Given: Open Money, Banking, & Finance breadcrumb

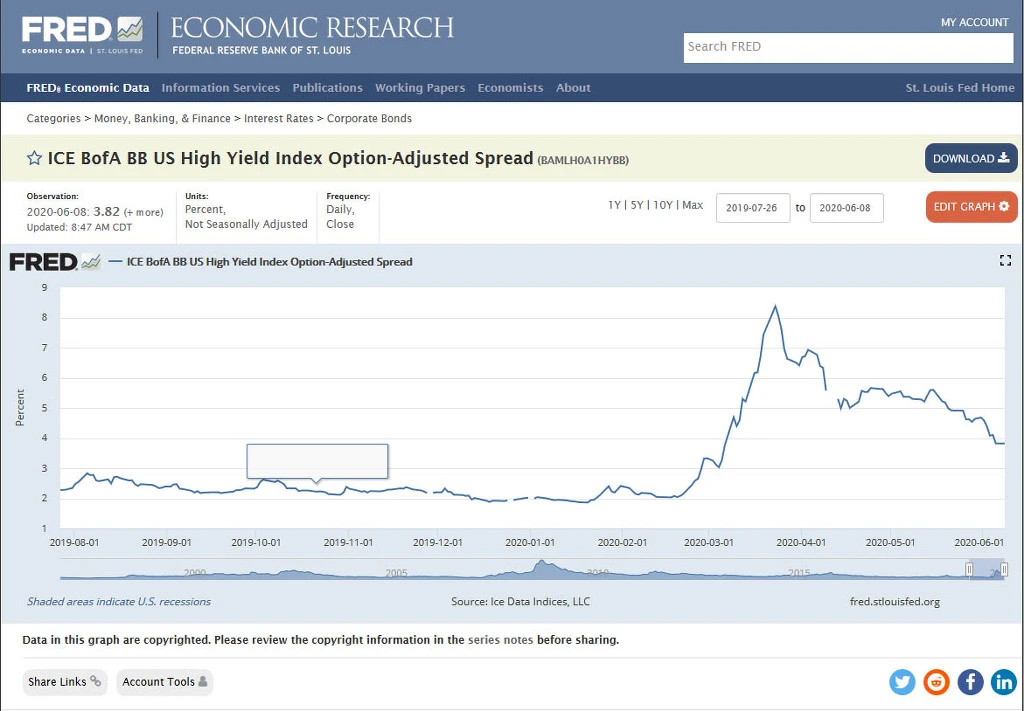Looking at the screenshot, I should pos(162,118).
